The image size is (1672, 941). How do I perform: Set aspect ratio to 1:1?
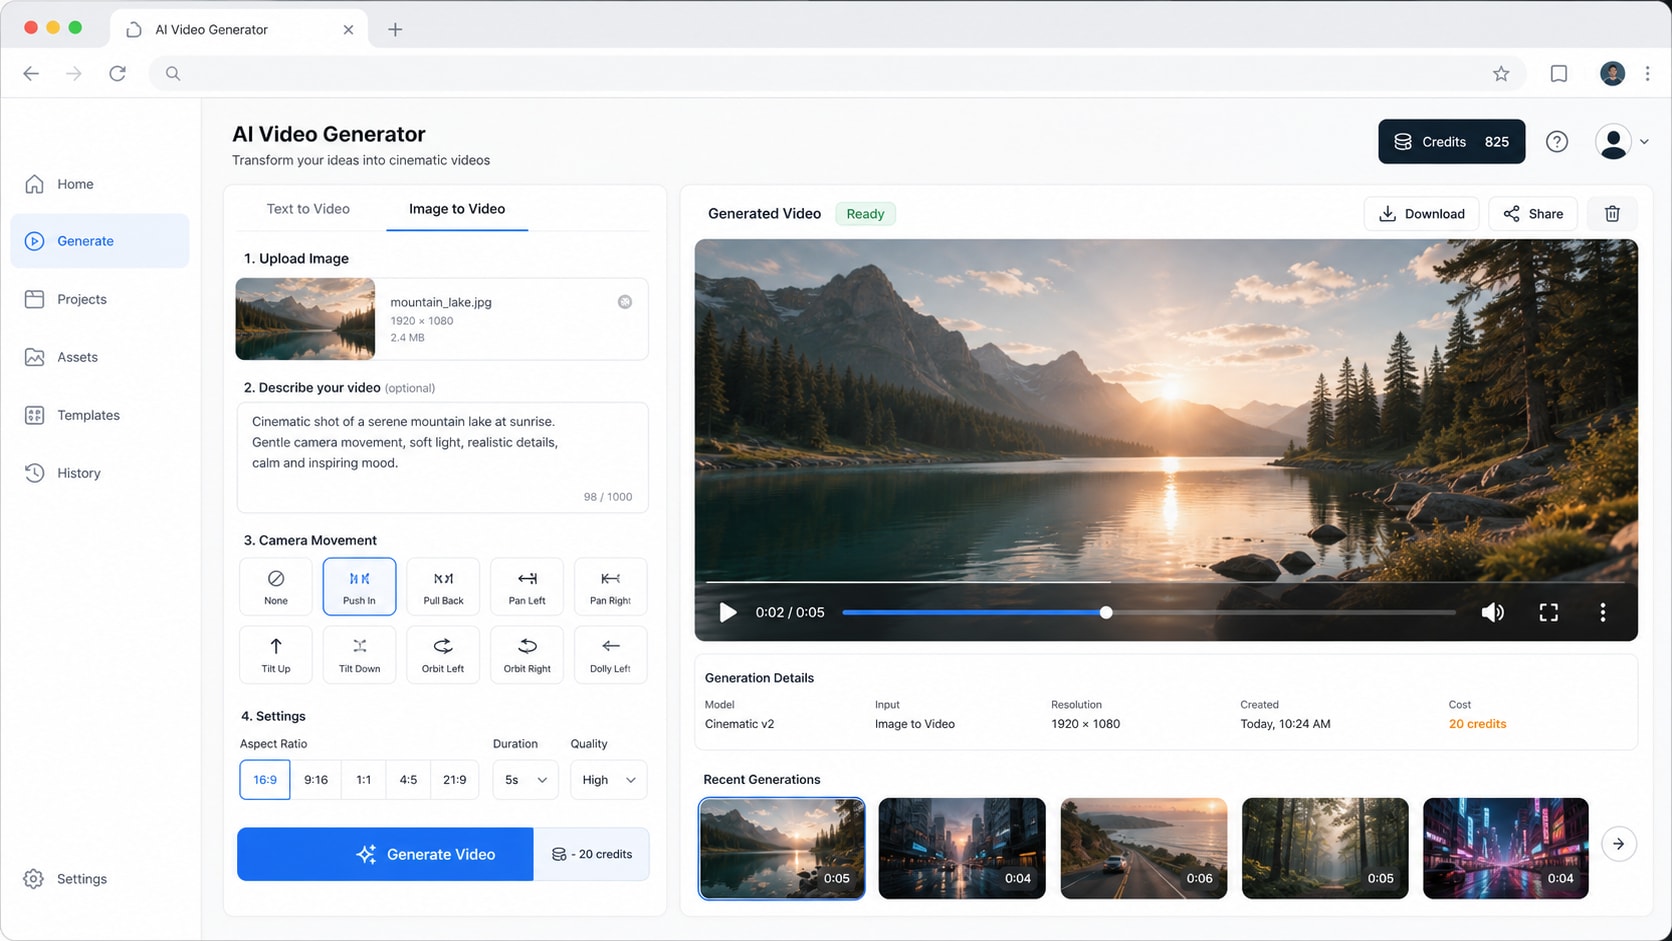(364, 780)
